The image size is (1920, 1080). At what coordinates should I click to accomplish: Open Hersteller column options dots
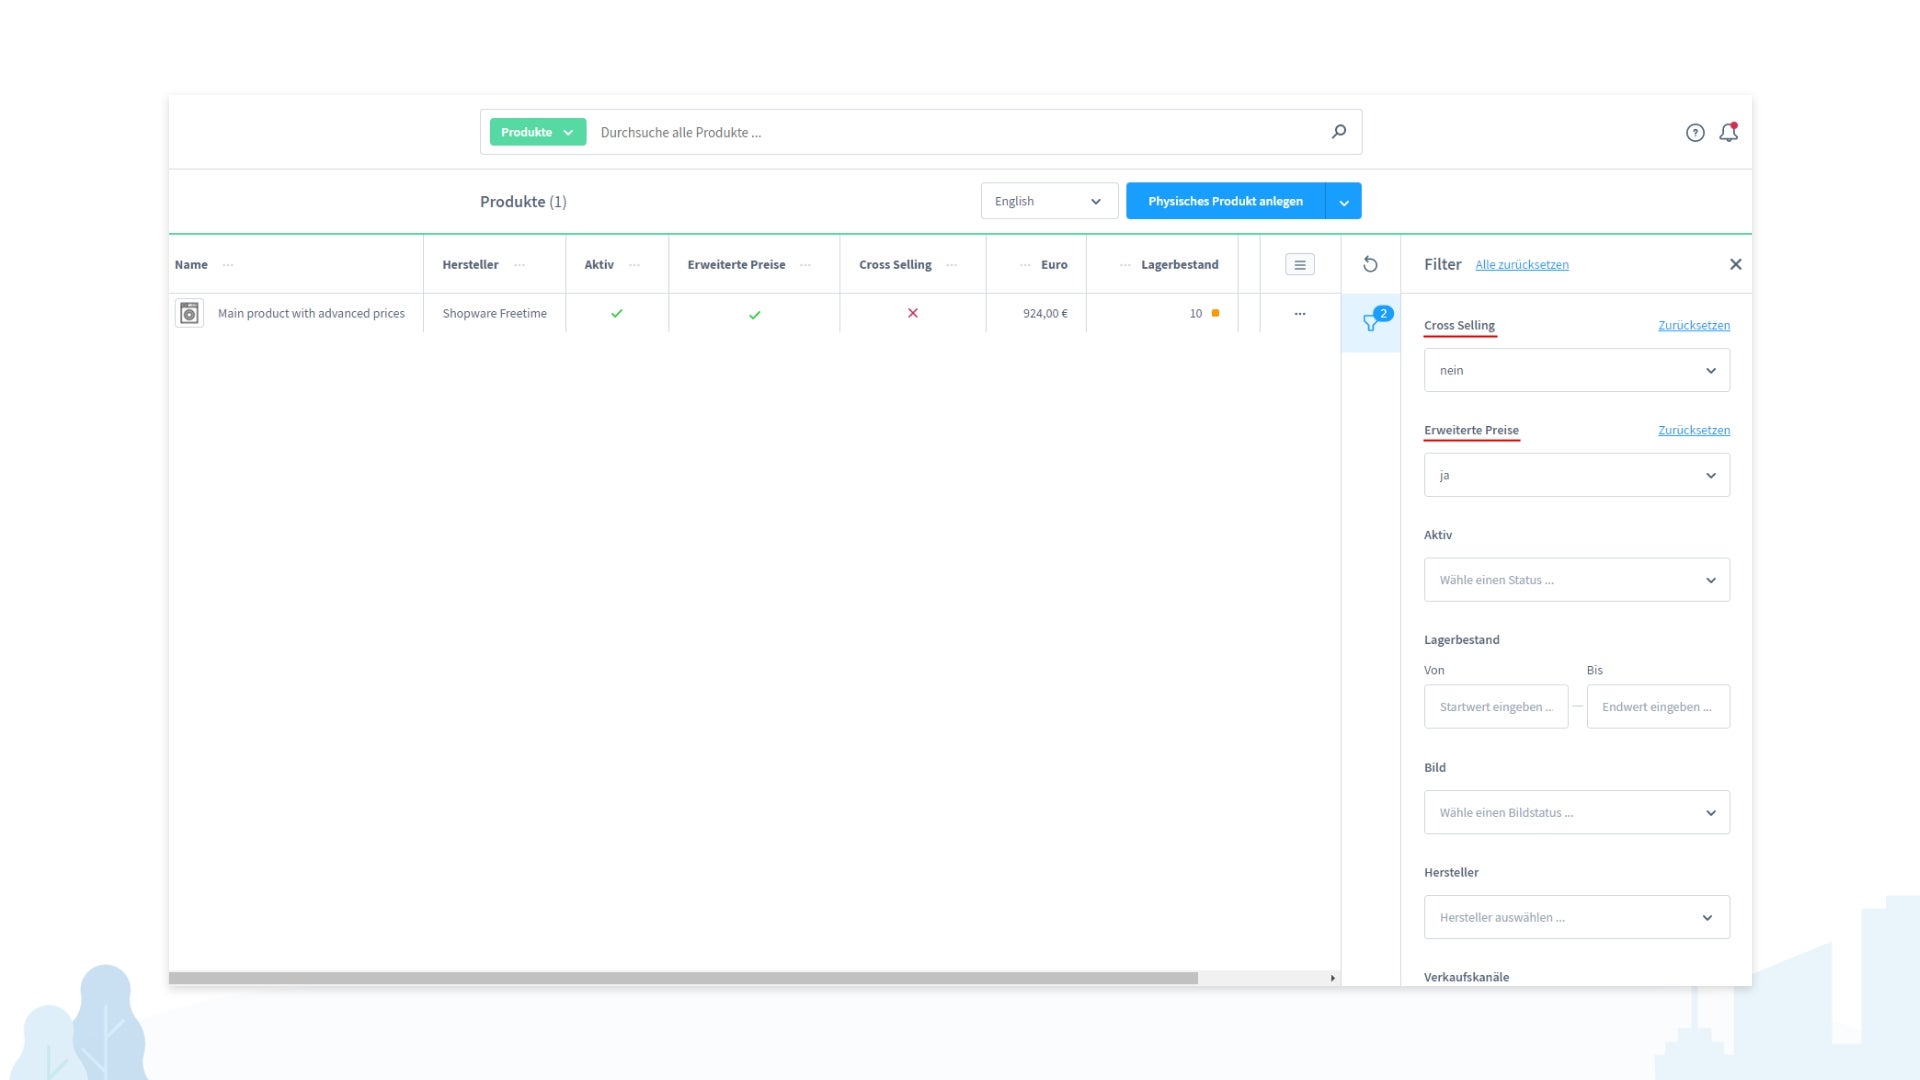(x=519, y=265)
